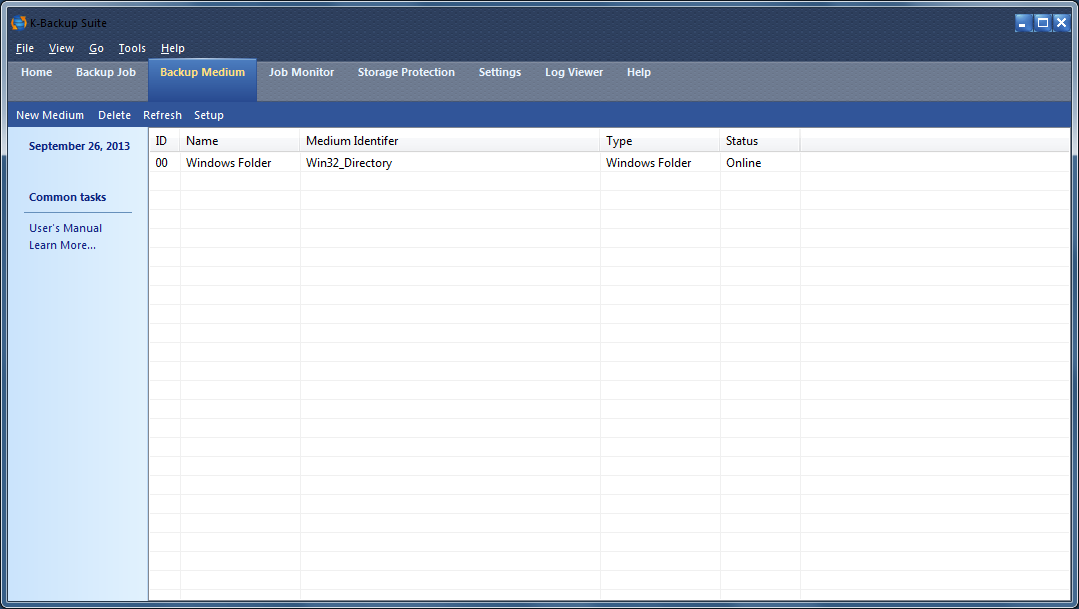Select the row with ID 00
This screenshot has width=1079, height=609.
610,162
